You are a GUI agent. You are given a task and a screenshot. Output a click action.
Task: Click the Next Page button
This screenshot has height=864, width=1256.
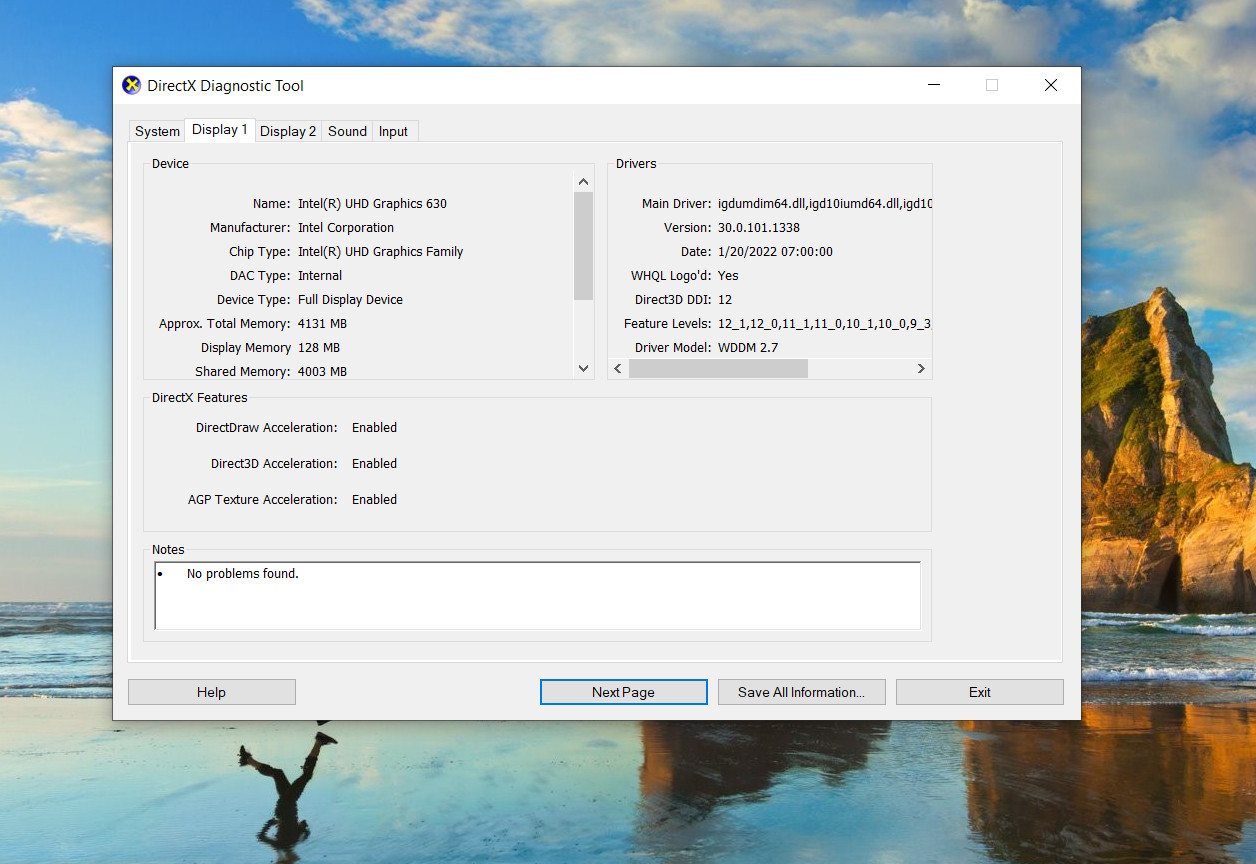(623, 692)
